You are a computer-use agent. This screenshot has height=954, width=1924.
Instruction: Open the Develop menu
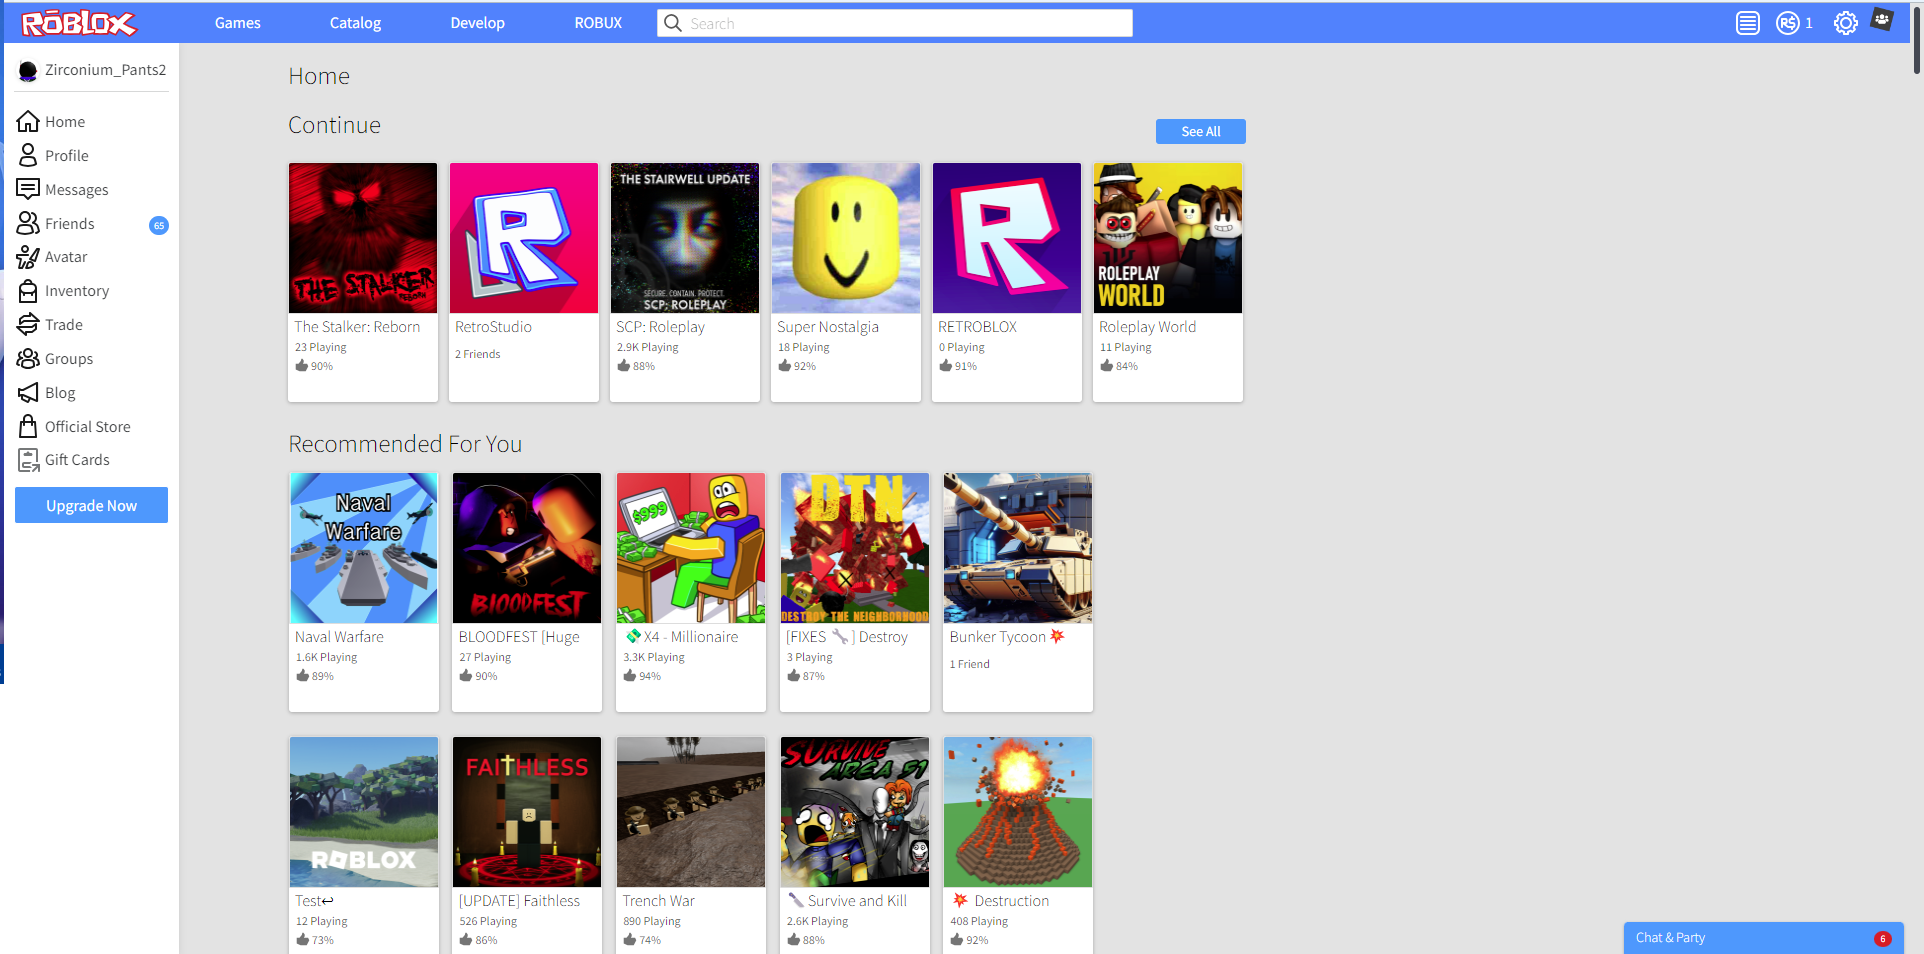point(477,23)
